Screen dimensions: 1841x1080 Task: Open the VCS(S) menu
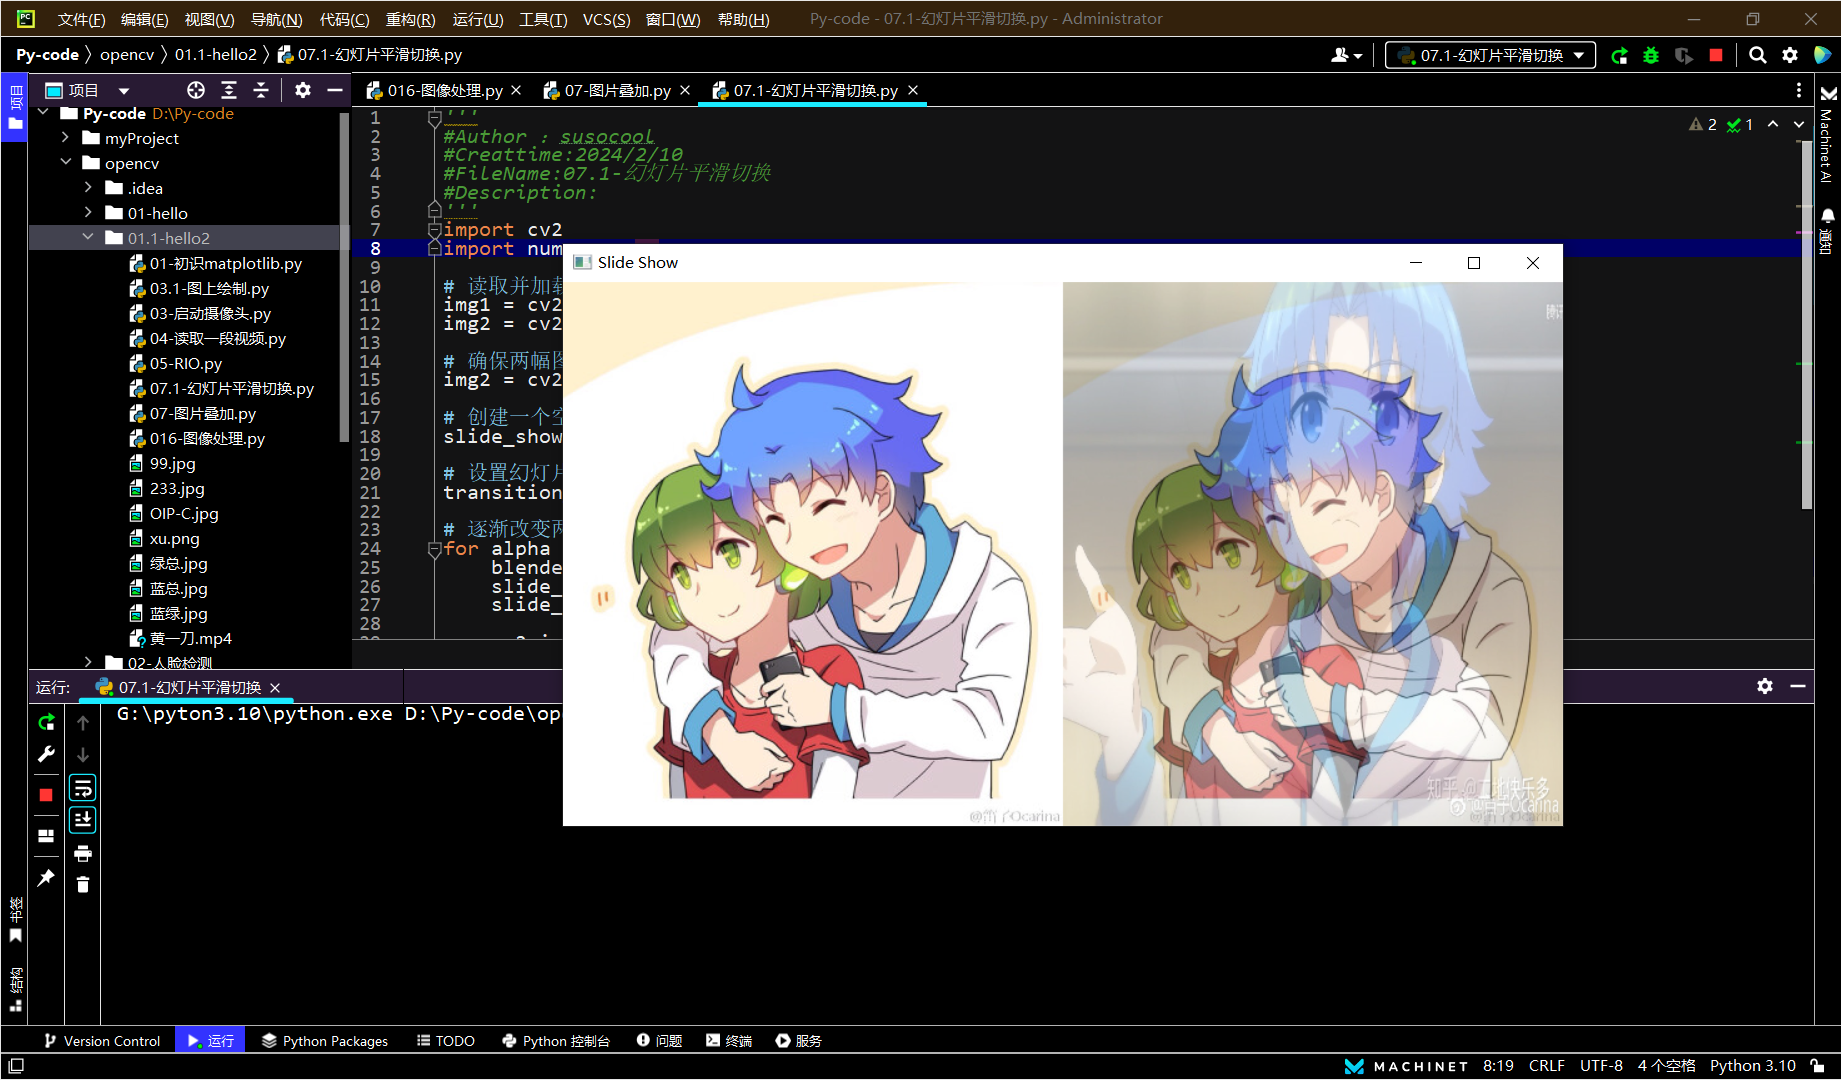[606, 19]
